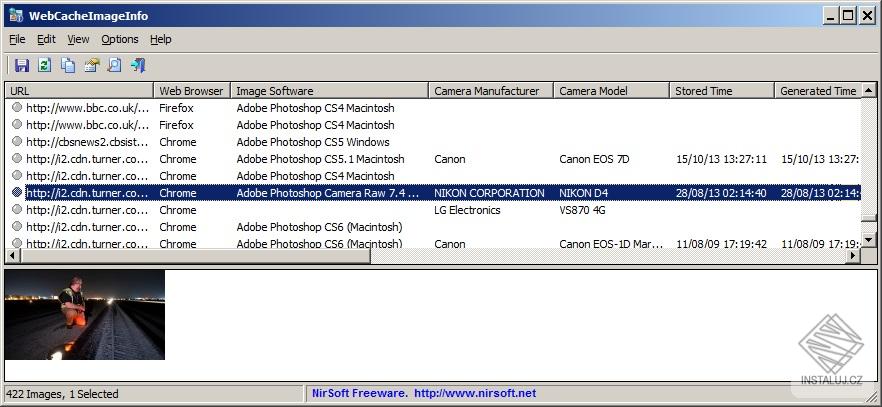Click the vertical scrollbar down arrow
The image size is (882, 407).
click(x=869, y=239)
